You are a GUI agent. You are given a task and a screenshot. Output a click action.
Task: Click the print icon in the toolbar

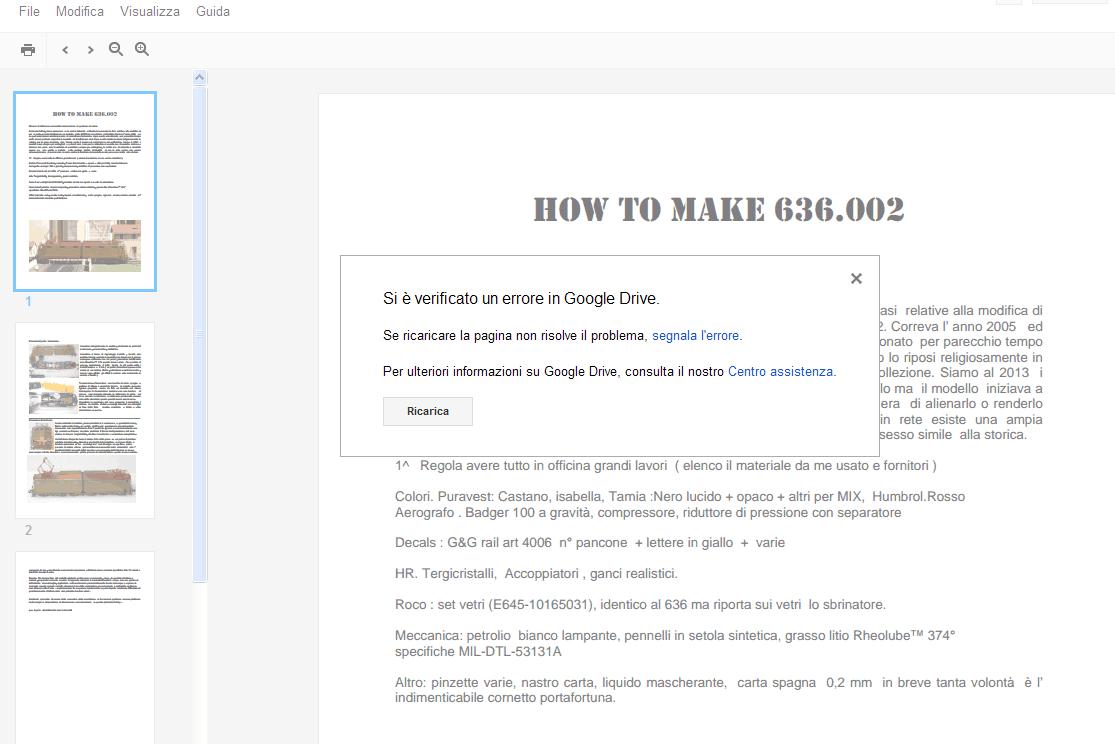pos(28,50)
